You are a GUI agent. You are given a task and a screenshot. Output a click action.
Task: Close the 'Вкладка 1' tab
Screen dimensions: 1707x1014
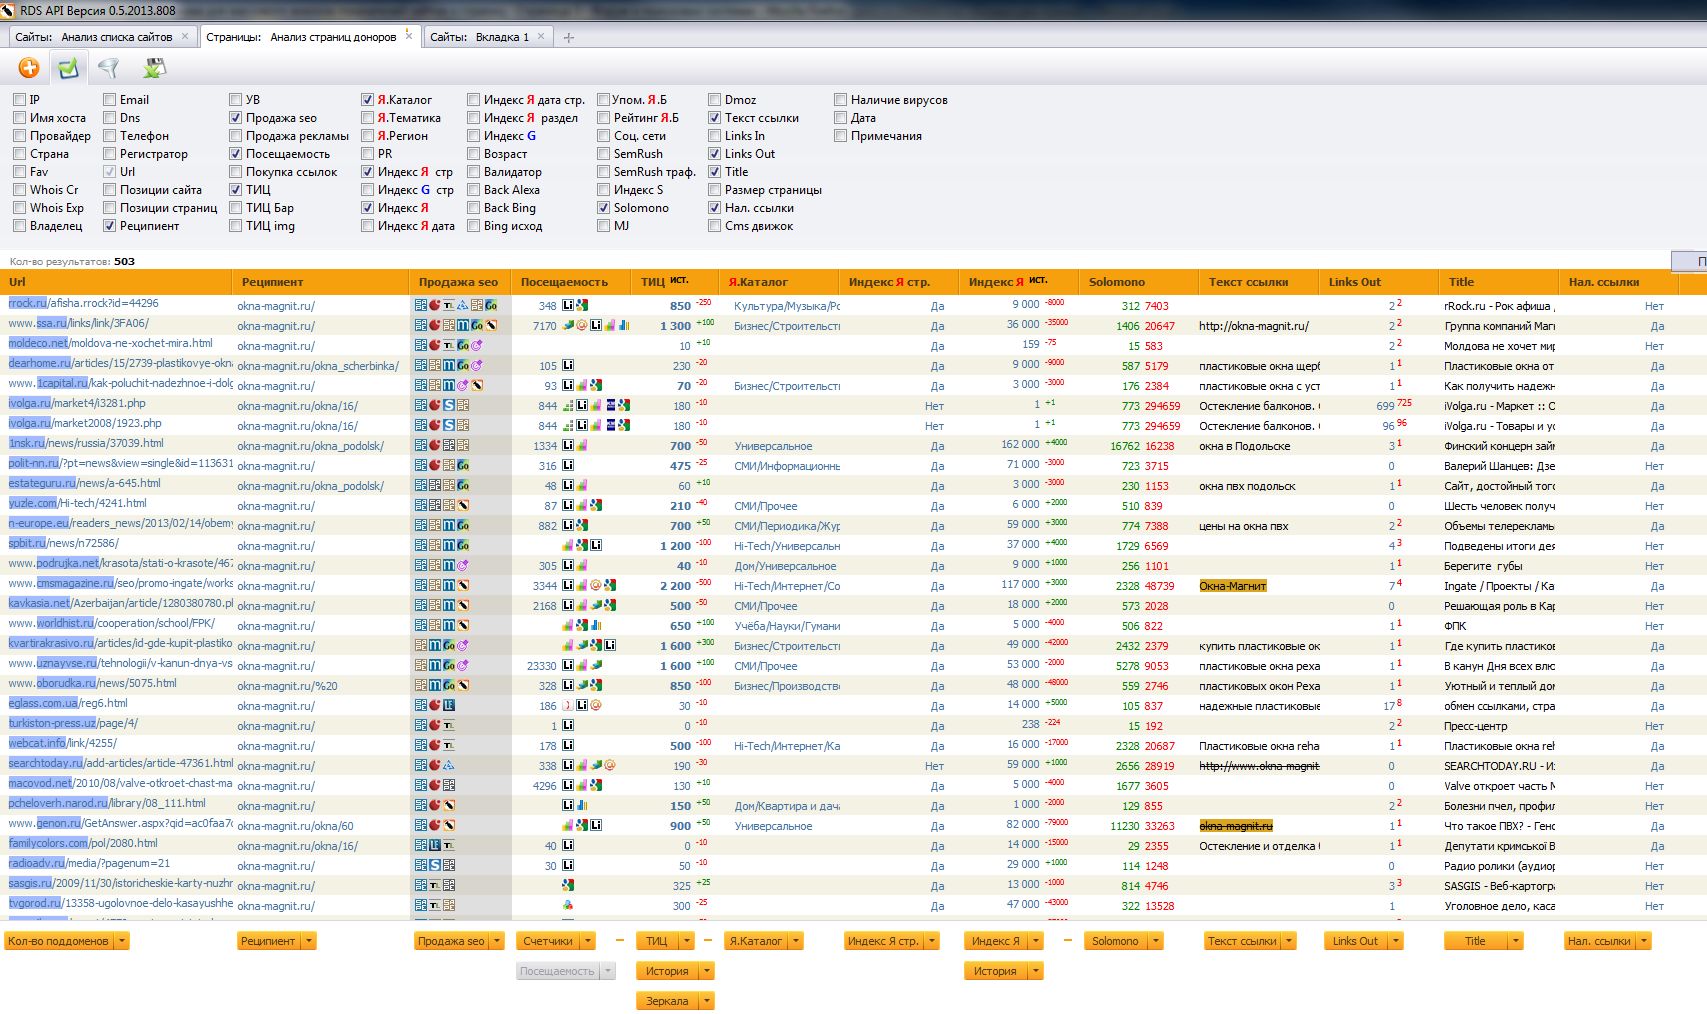pyautogui.click(x=541, y=36)
